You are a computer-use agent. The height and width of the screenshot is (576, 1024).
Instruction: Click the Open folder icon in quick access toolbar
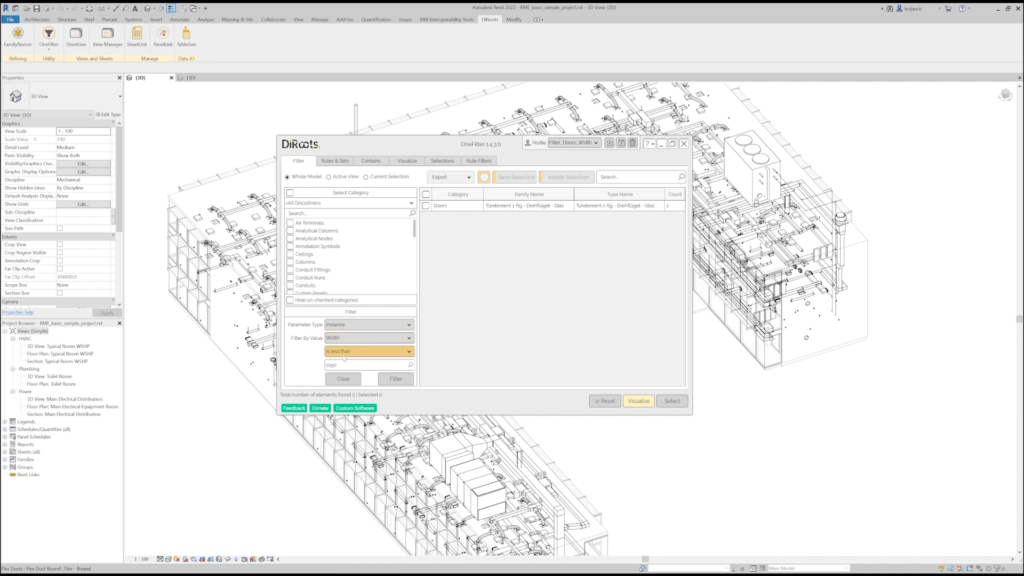point(26,8)
